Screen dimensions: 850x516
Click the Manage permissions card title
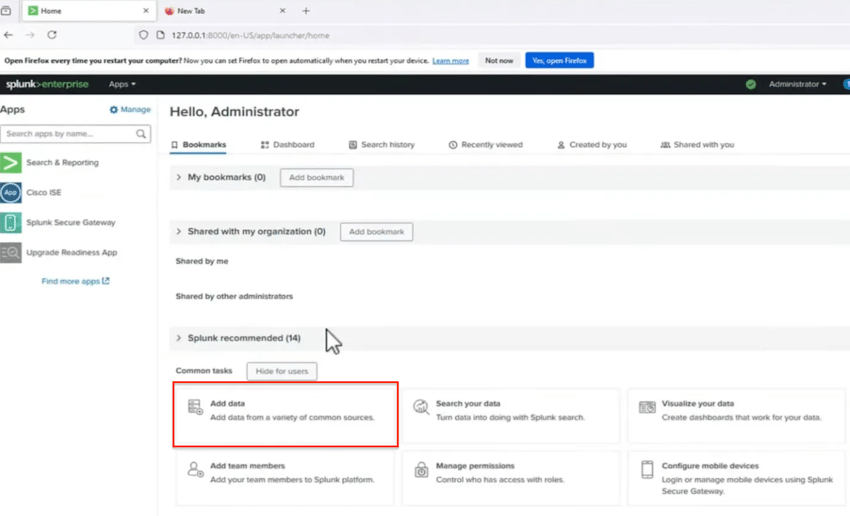tap(475, 466)
